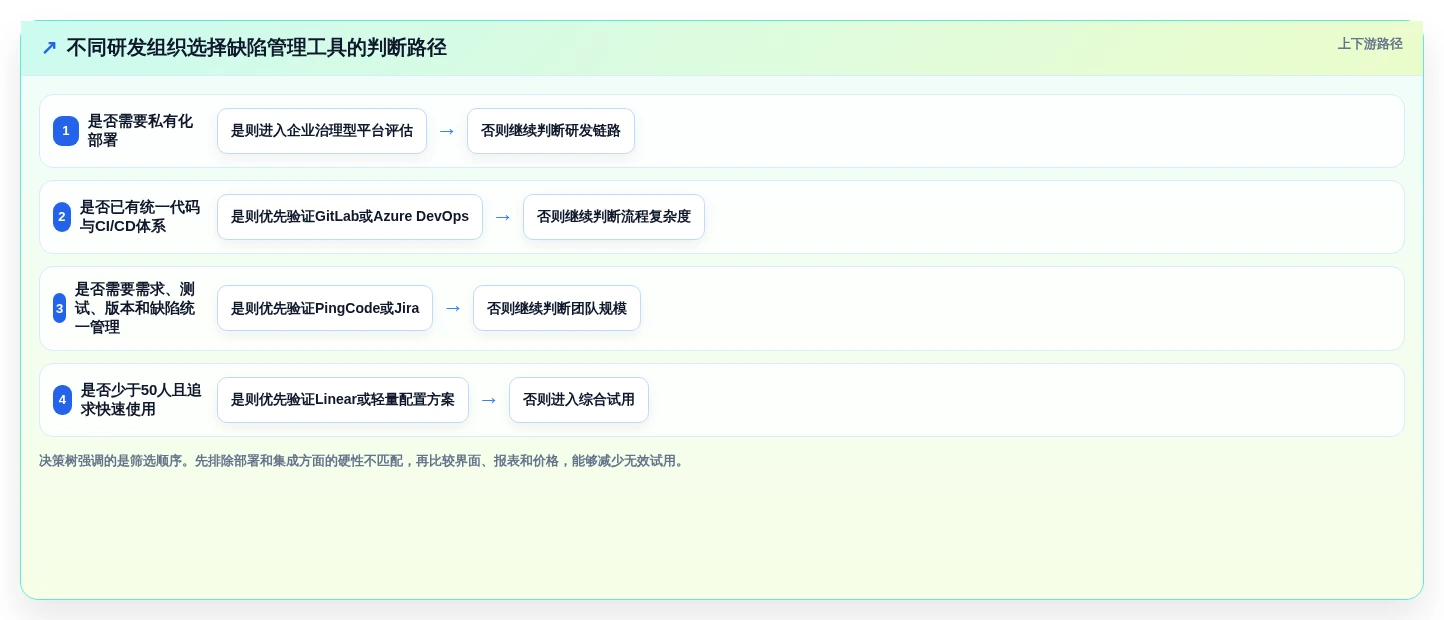
Task: Choose 否则继续判断流程复杂度 option
Action: [614, 217]
